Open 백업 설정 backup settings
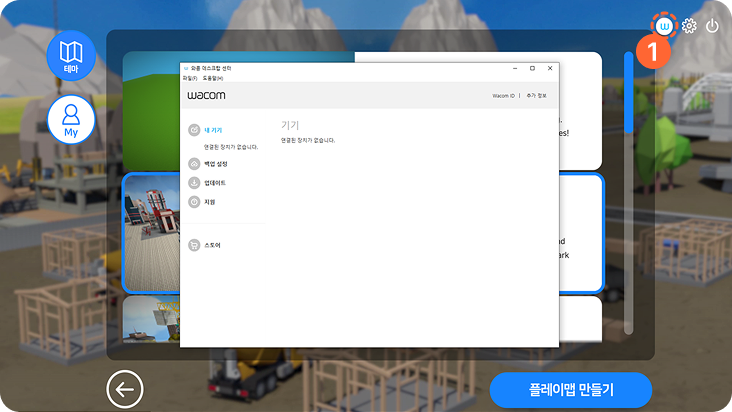The image size is (732, 412). (214, 163)
